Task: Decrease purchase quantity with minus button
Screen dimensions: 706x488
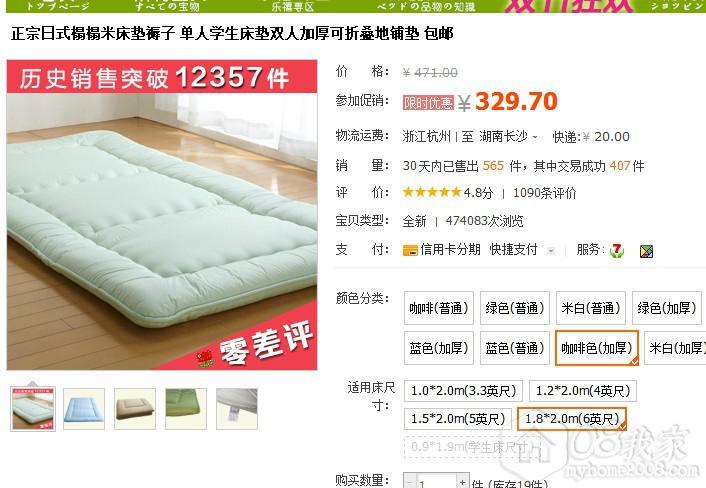Action: point(410,482)
